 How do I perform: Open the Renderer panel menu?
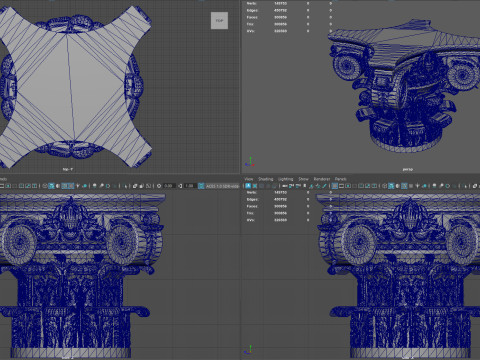tap(322, 179)
